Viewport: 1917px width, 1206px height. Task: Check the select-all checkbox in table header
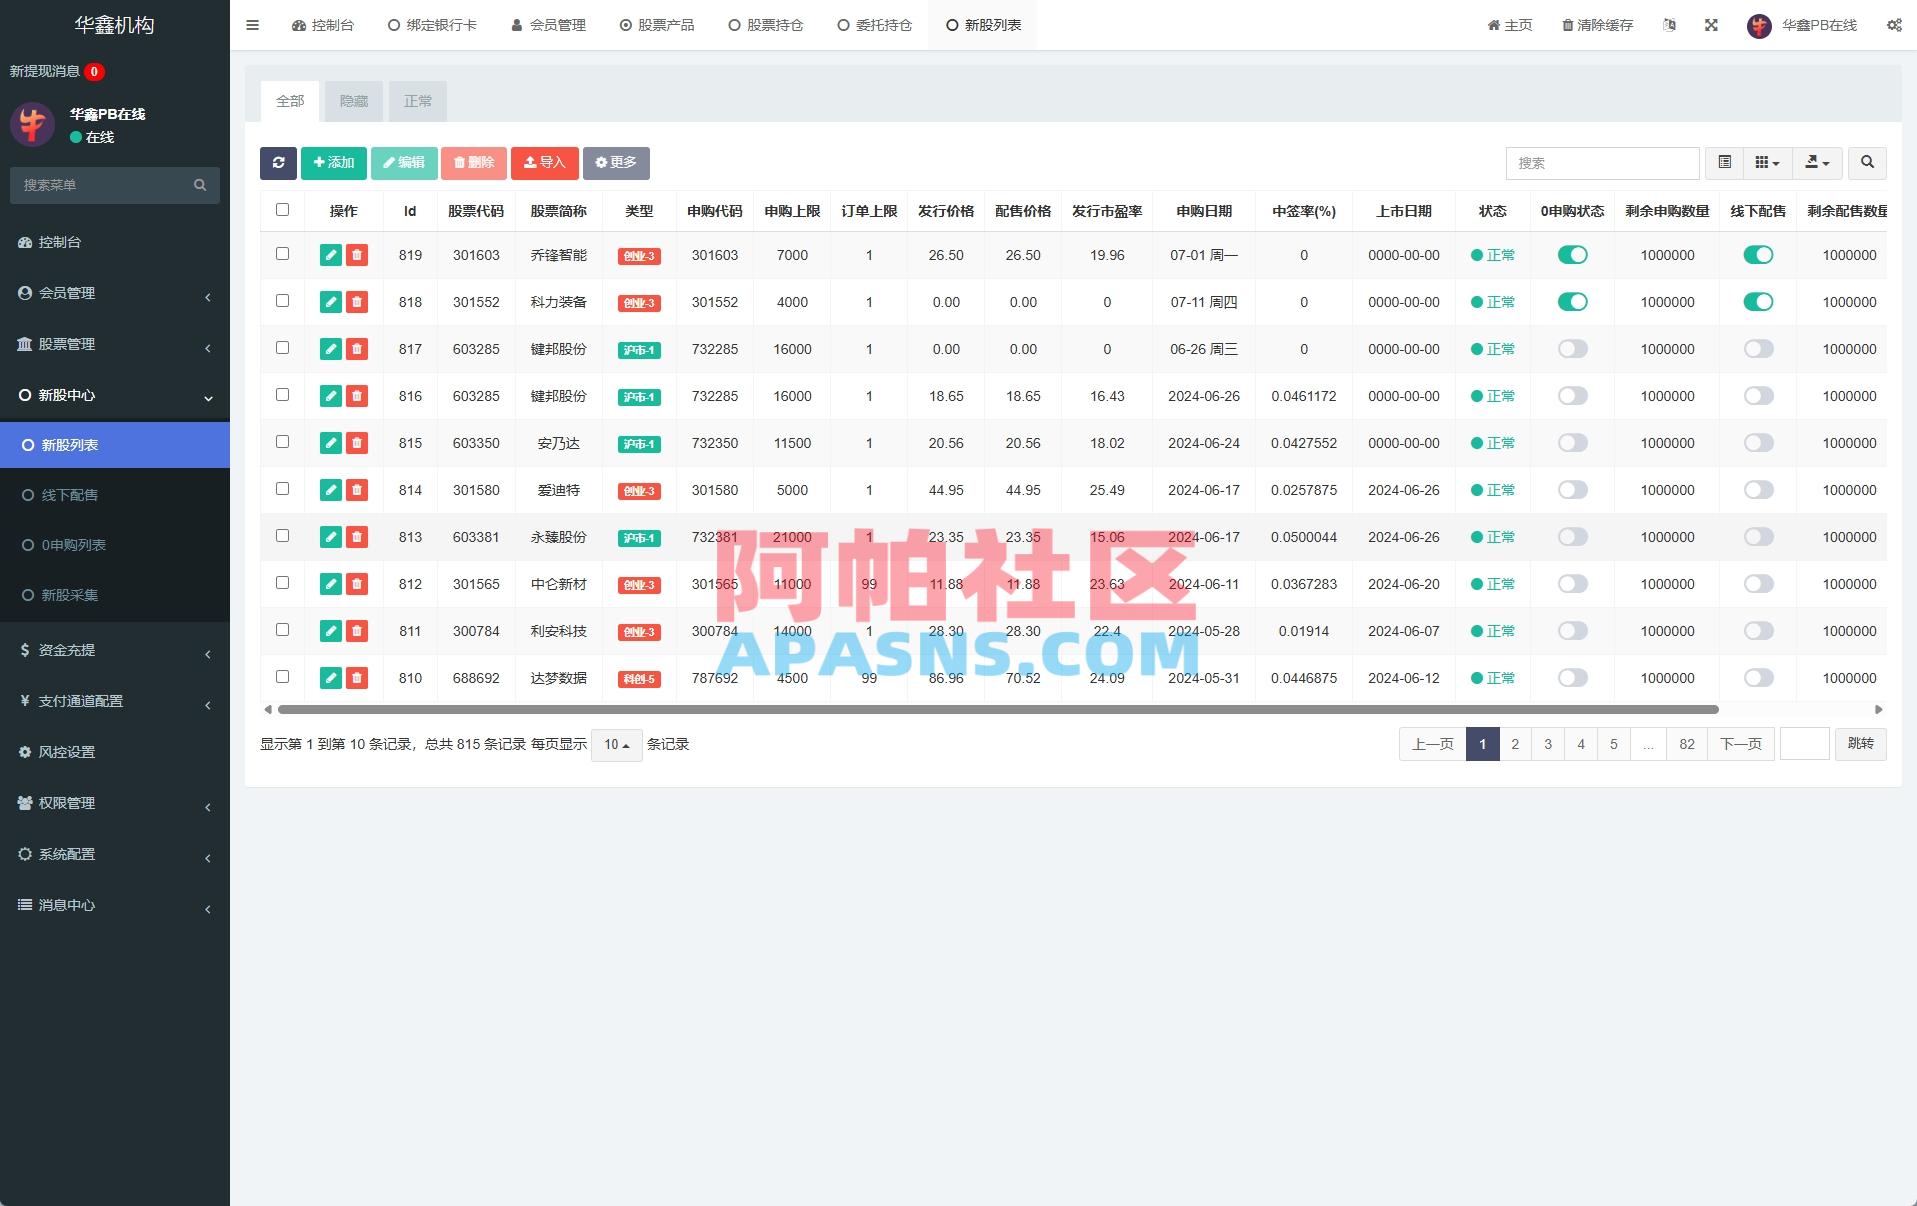282,210
